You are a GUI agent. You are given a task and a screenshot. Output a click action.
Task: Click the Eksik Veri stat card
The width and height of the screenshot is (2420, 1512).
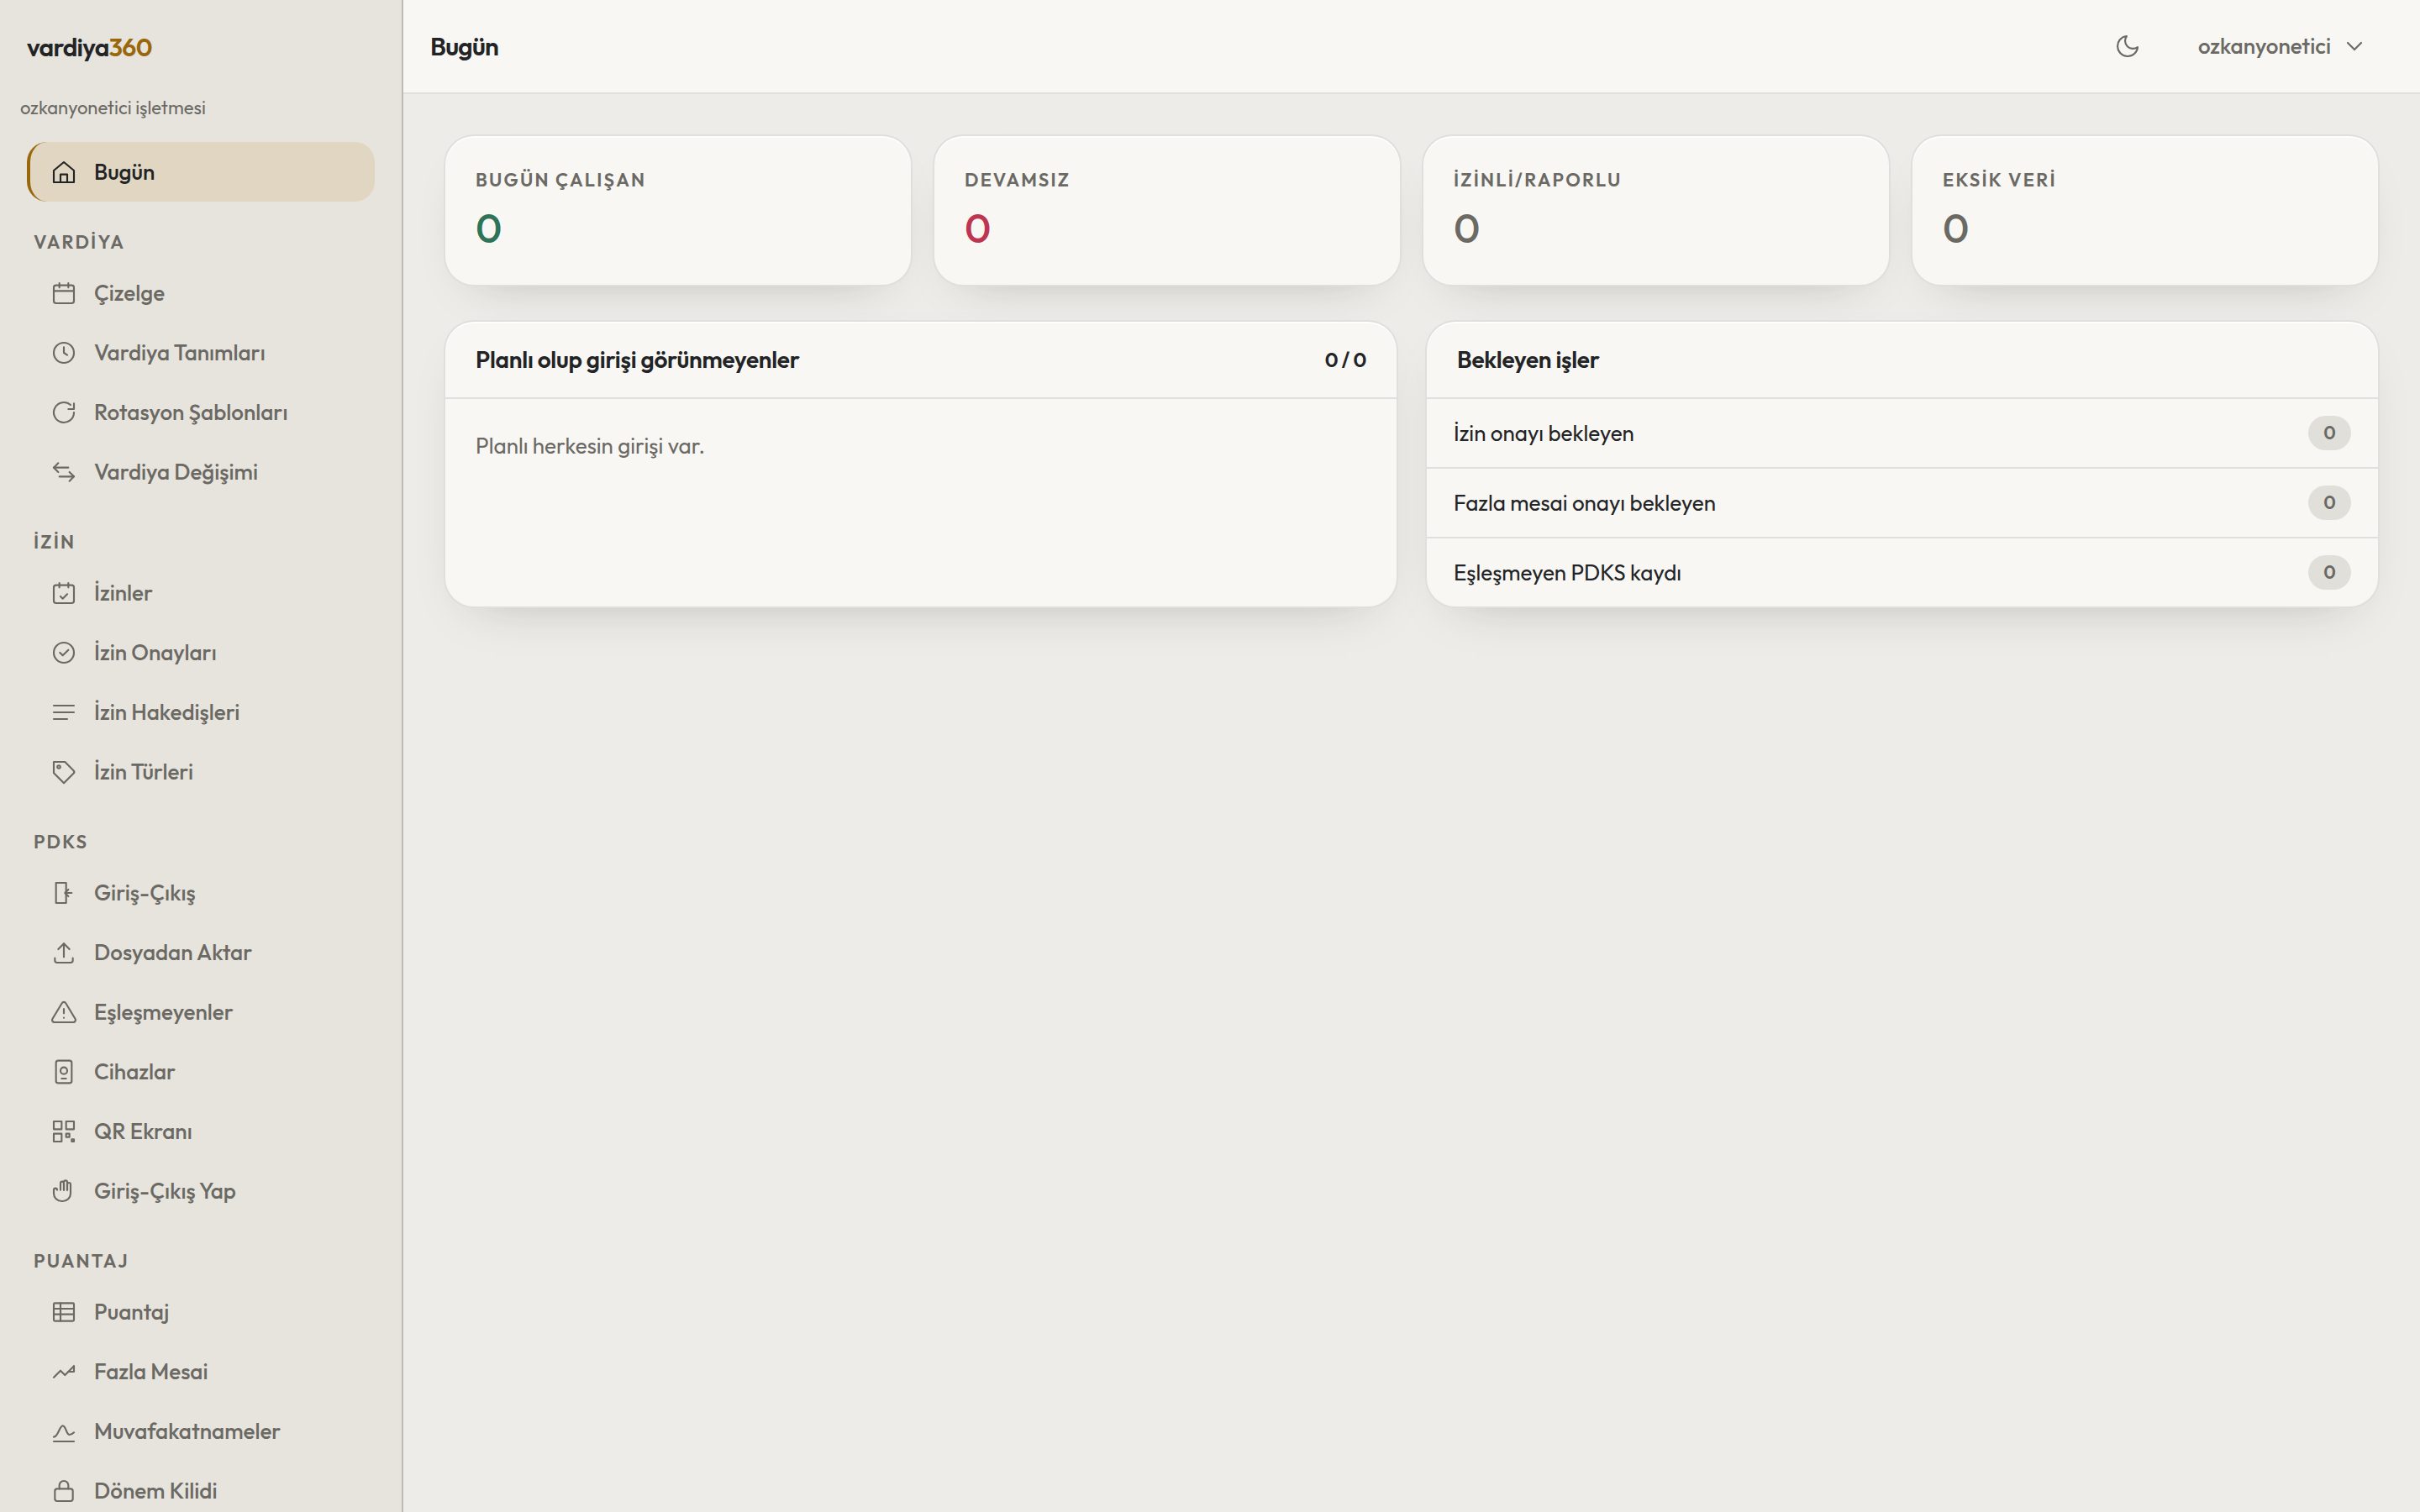pyautogui.click(x=2144, y=210)
